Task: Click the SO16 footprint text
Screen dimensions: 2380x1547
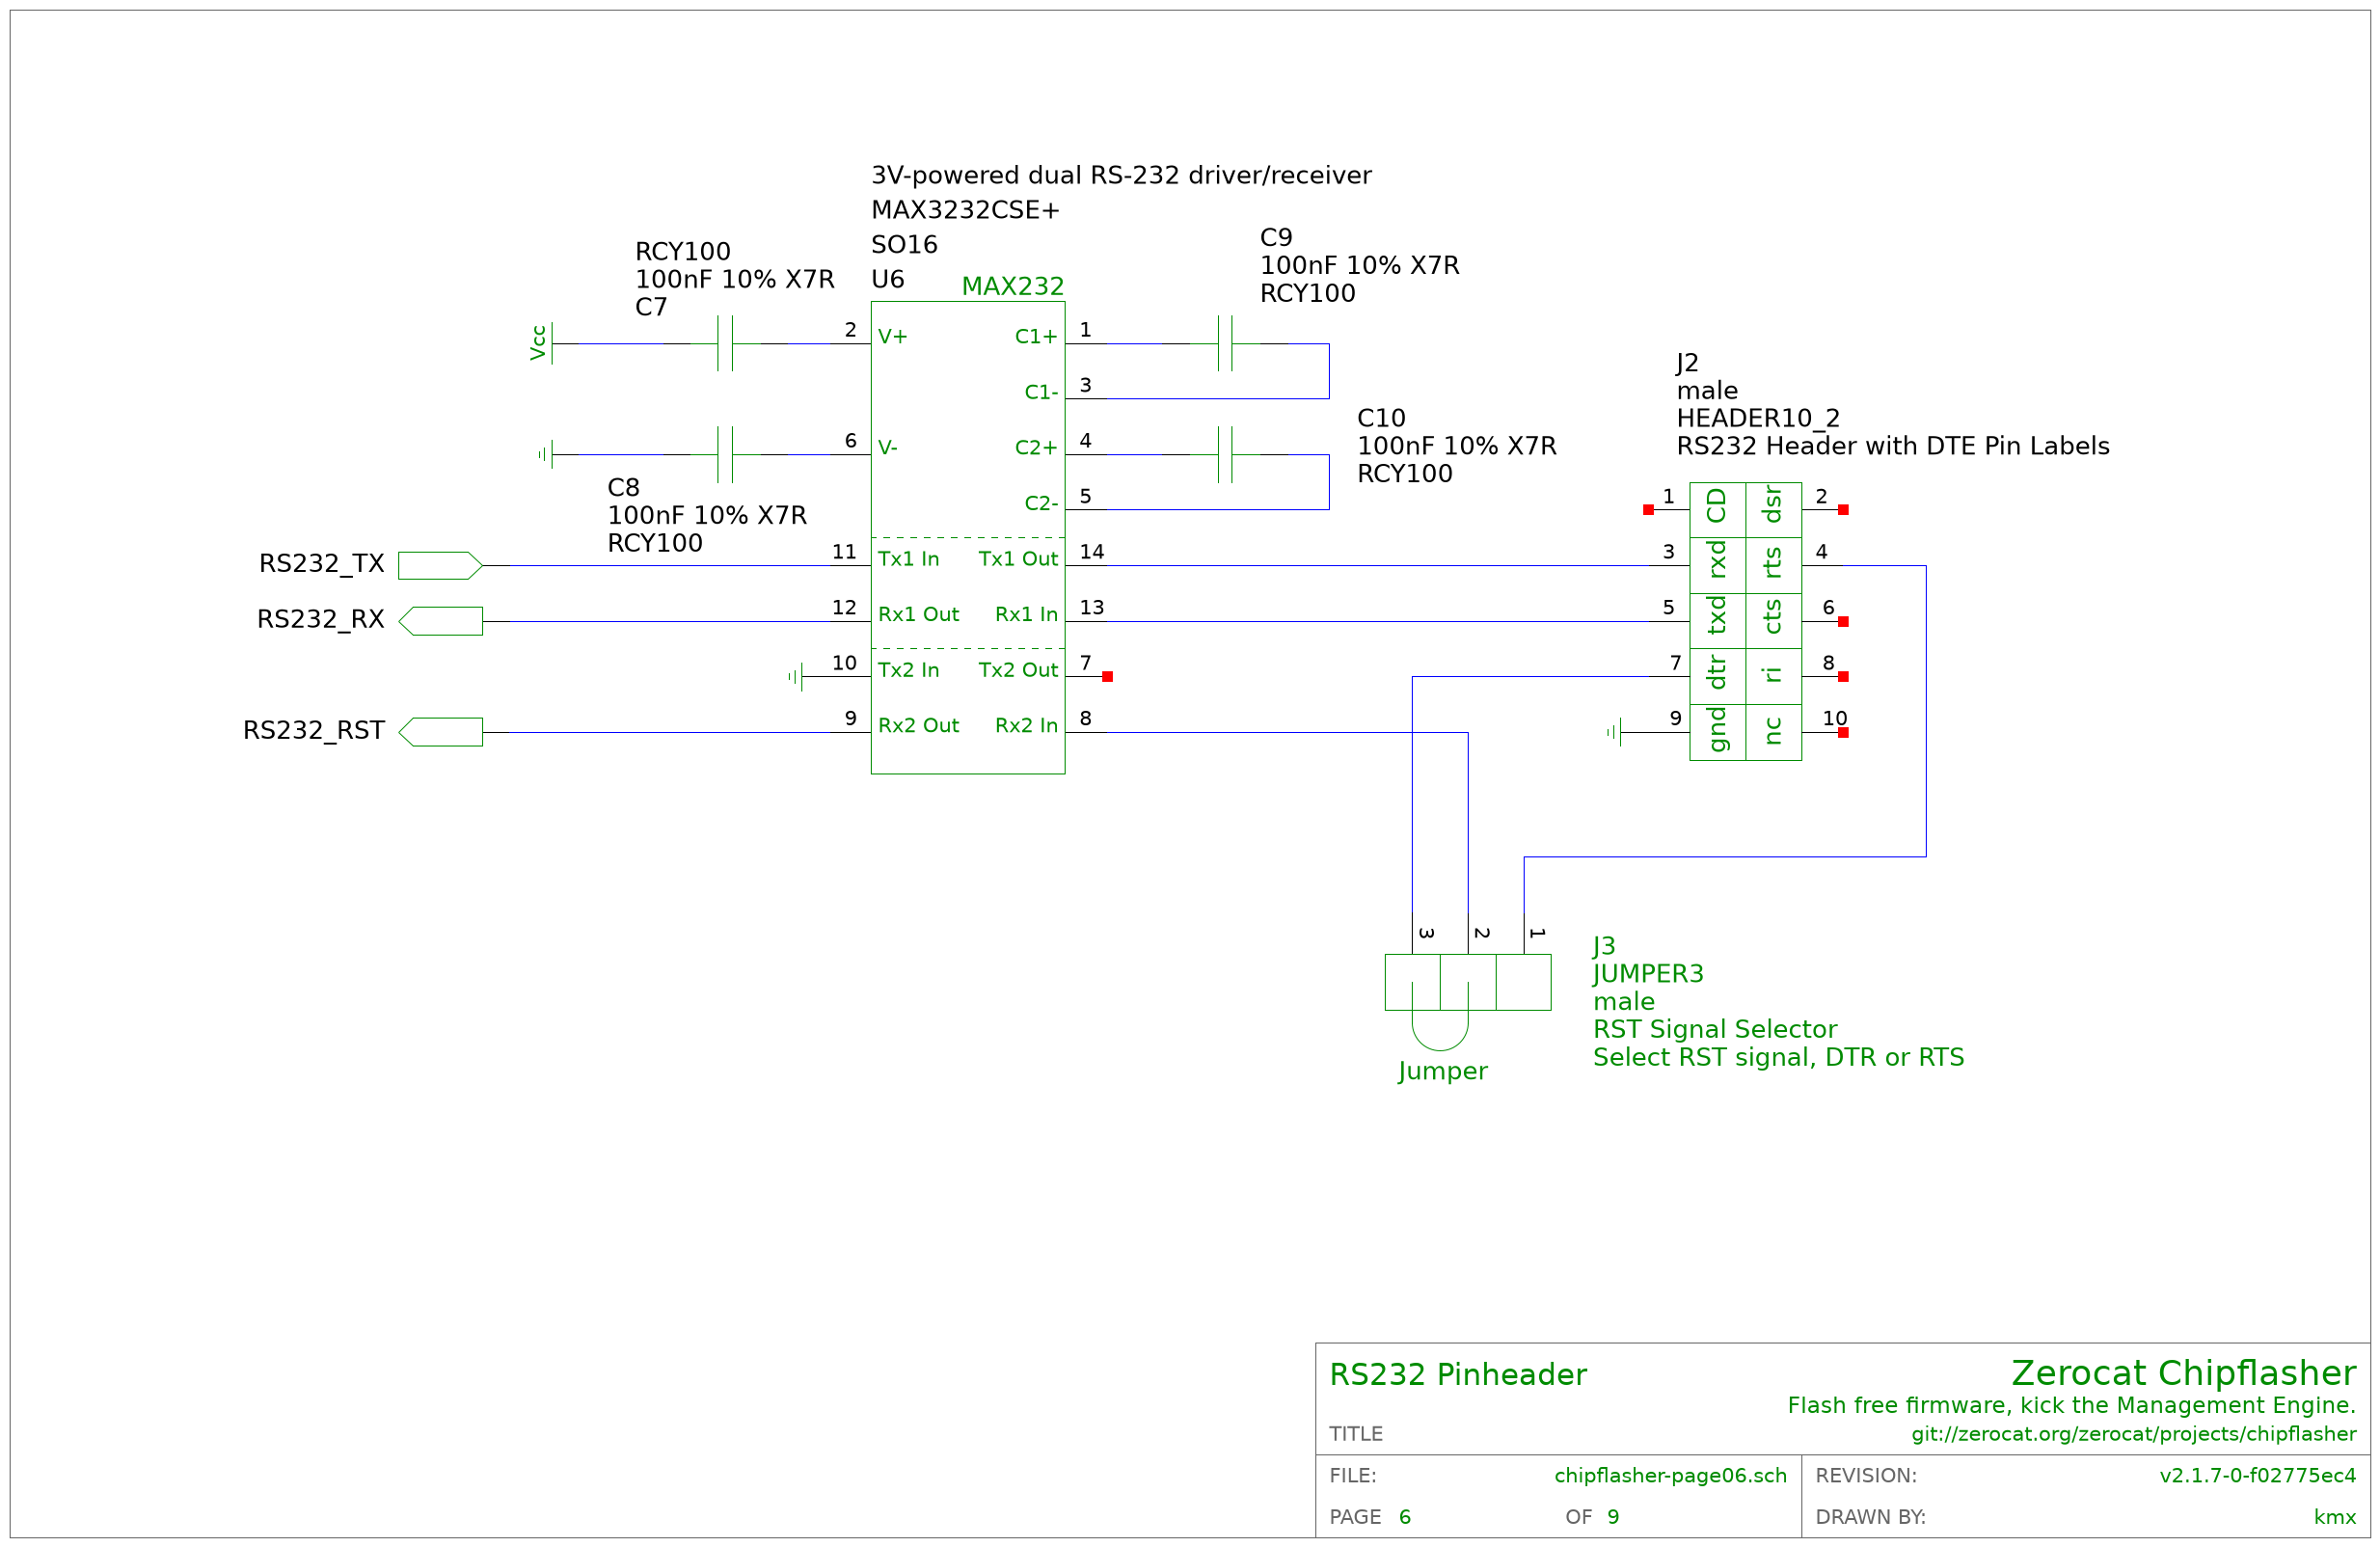Action: pos(904,245)
